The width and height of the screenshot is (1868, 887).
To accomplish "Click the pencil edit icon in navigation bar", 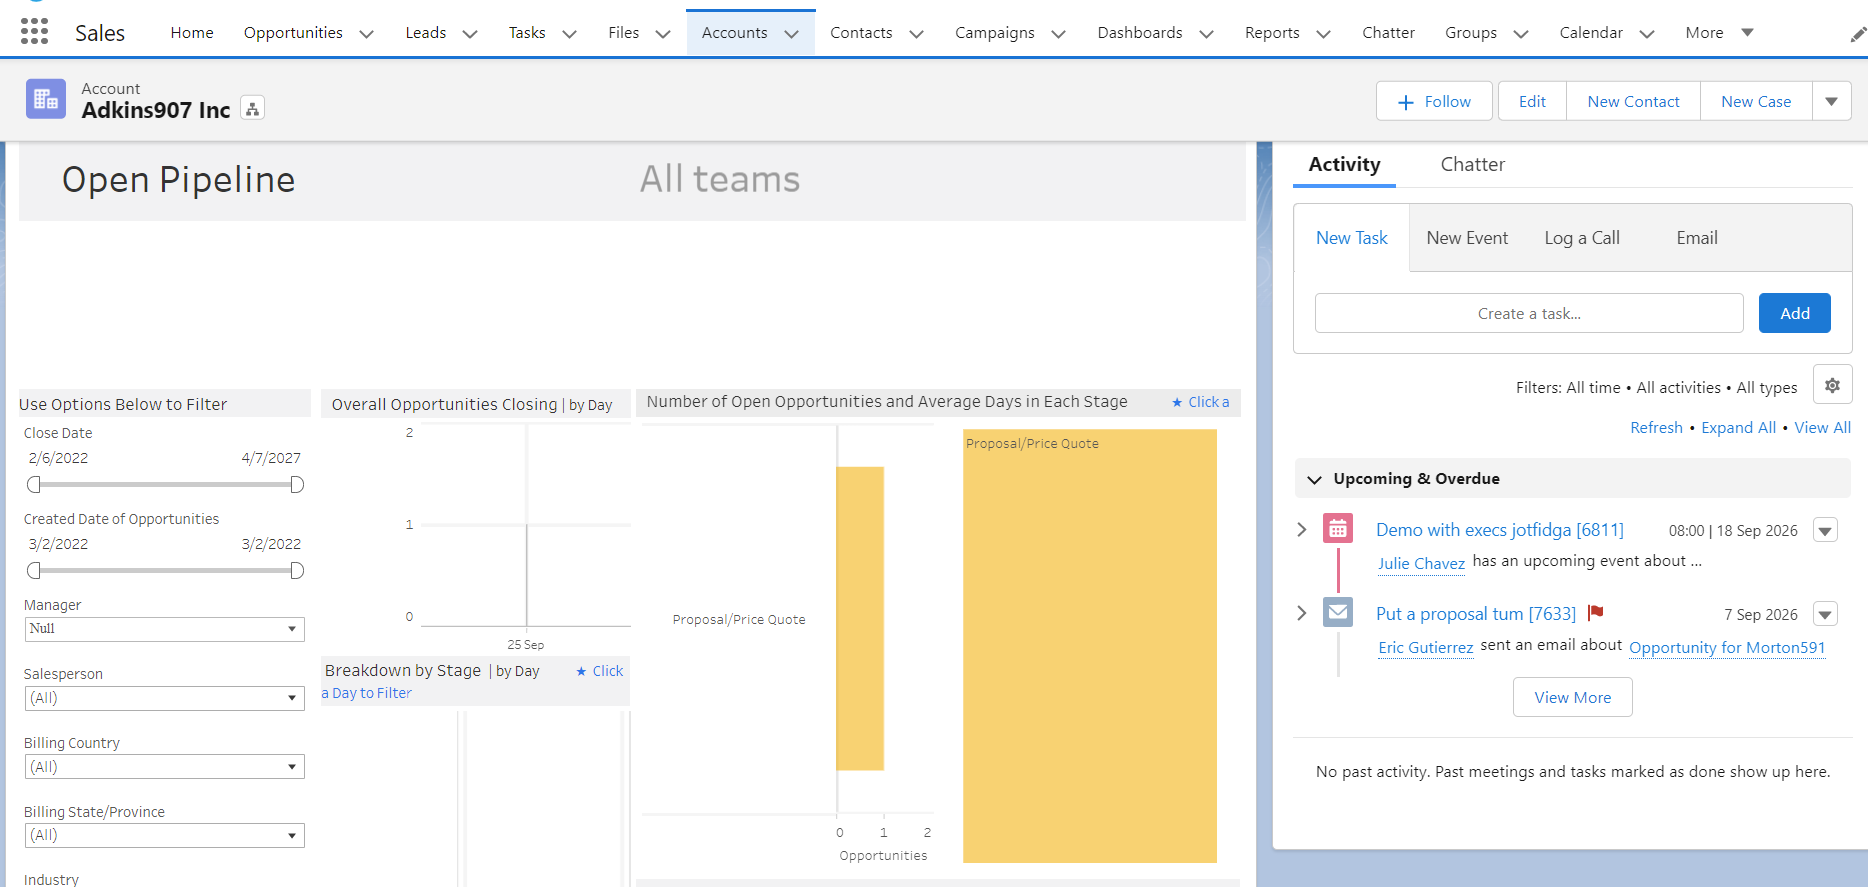I will (1857, 35).
